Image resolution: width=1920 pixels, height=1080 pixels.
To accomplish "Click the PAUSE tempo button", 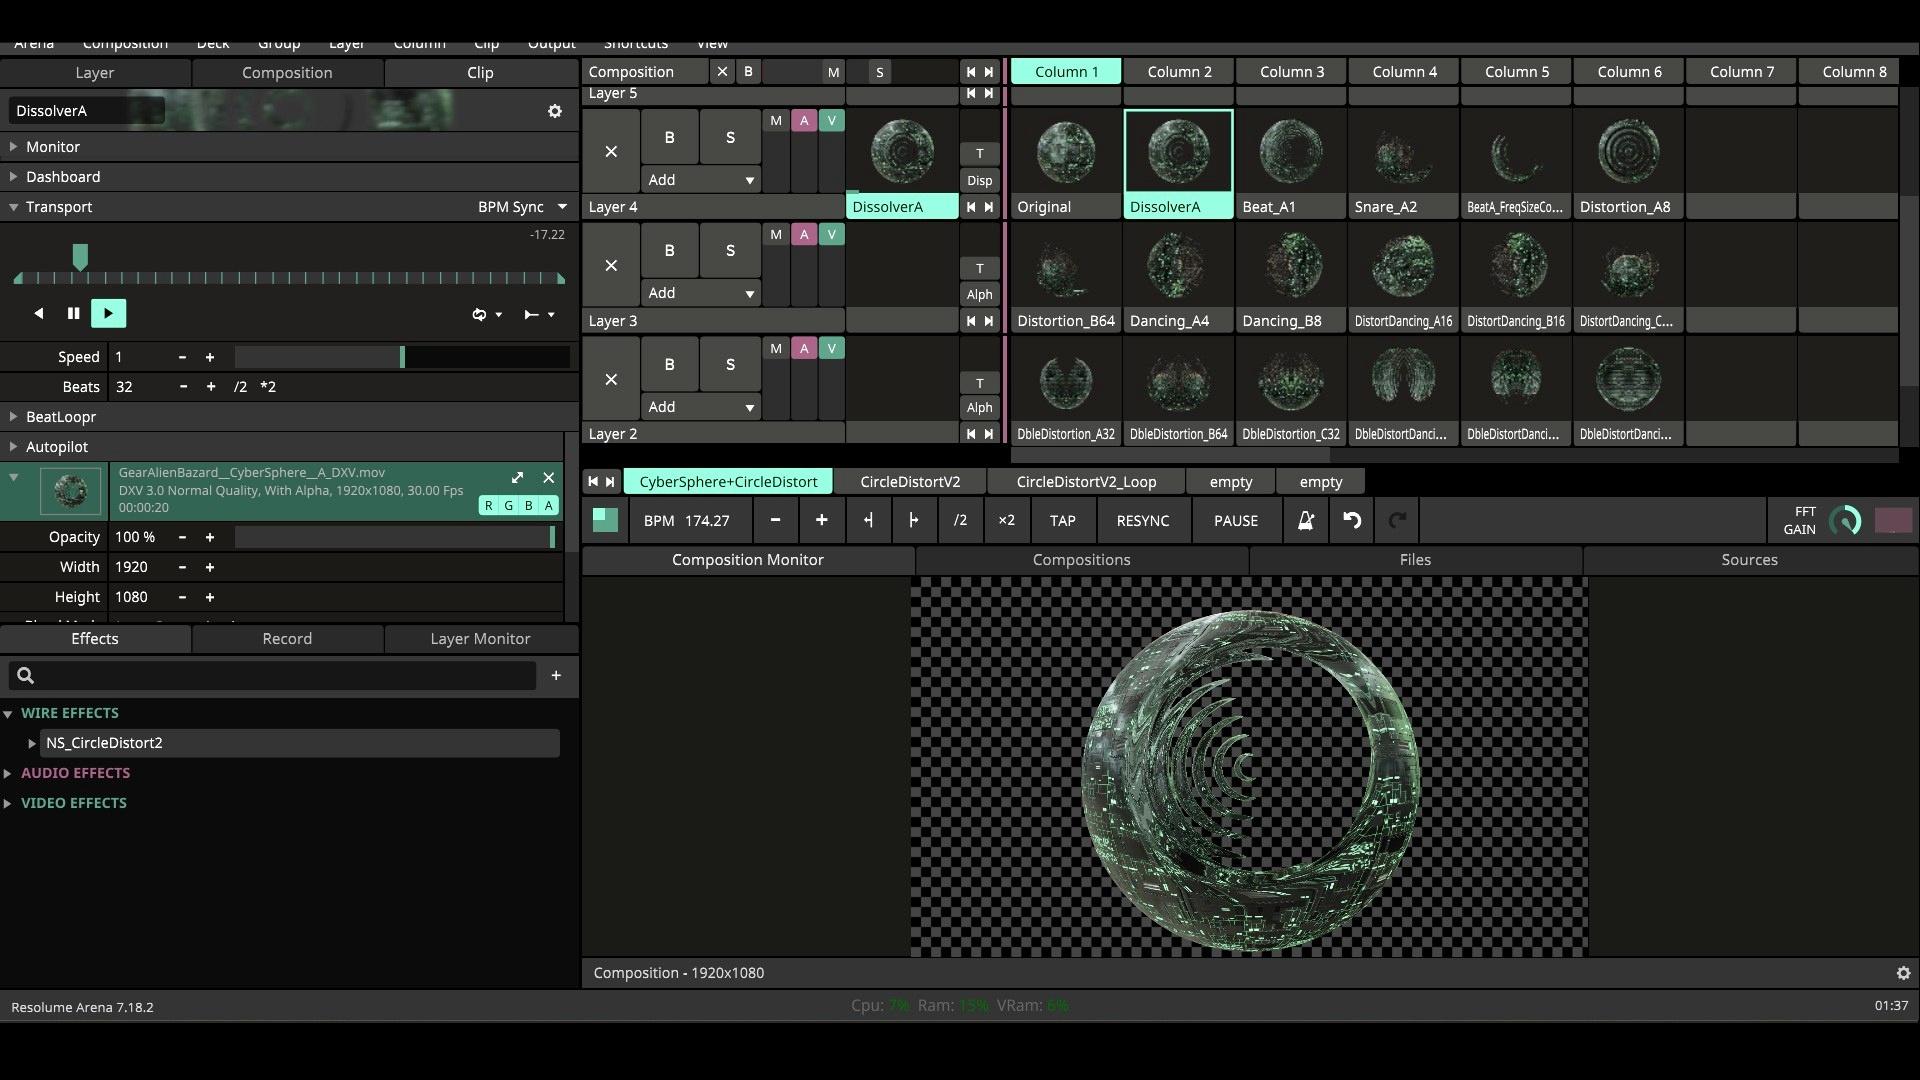I will tap(1236, 520).
